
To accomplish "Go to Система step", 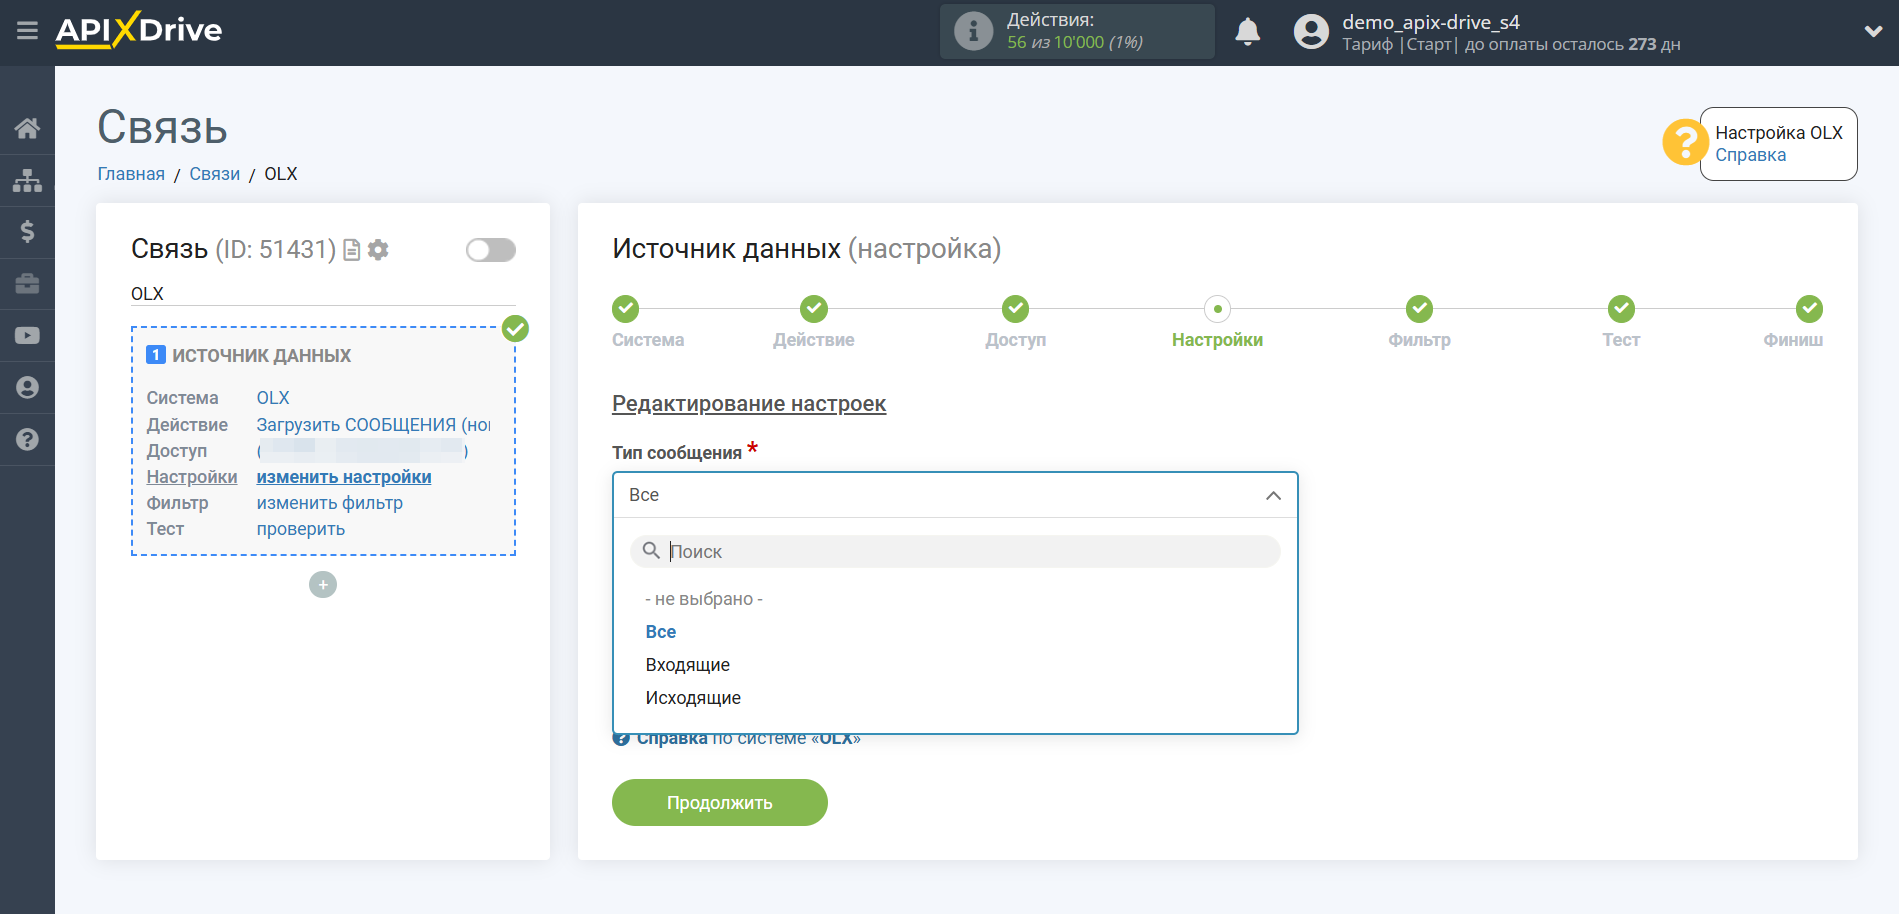I will point(626,309).
